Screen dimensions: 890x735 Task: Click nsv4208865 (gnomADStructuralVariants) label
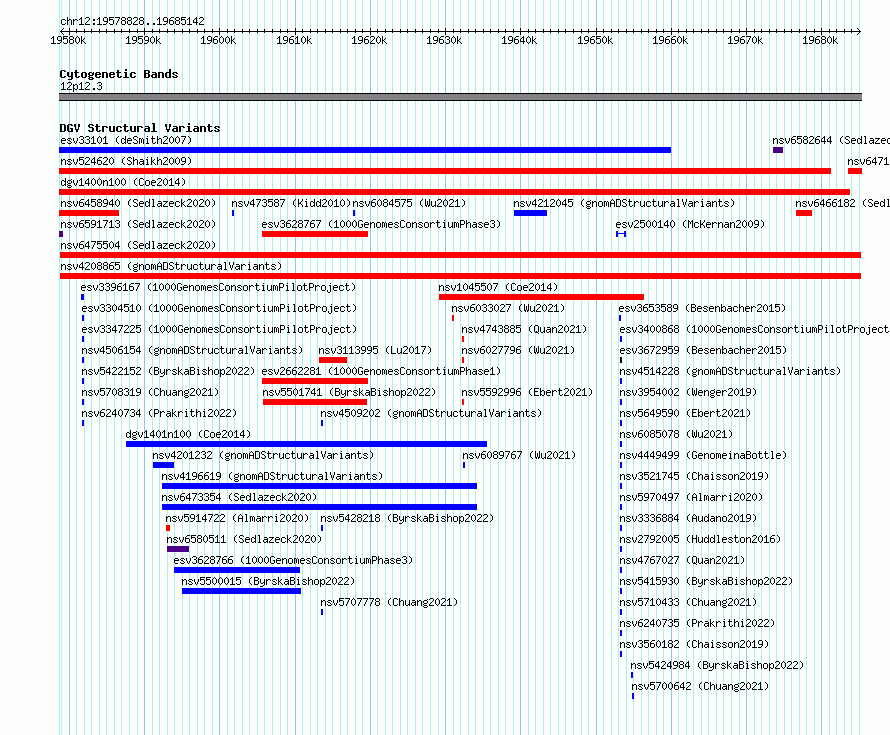pyautogui.click(x=171, y=266)
